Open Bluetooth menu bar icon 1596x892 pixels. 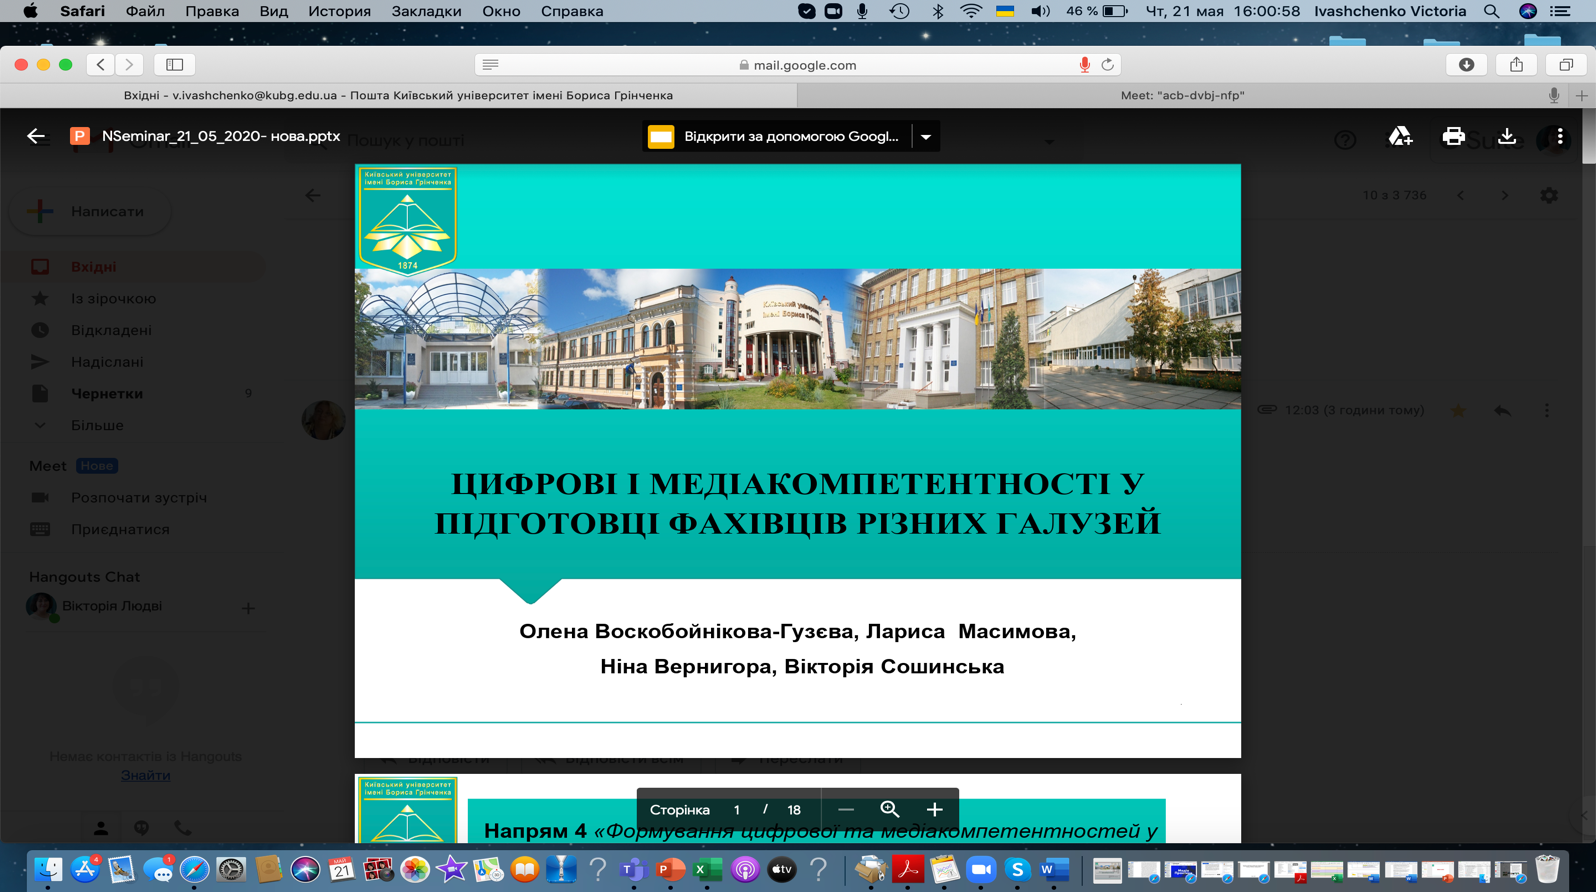tap(937, 11)
